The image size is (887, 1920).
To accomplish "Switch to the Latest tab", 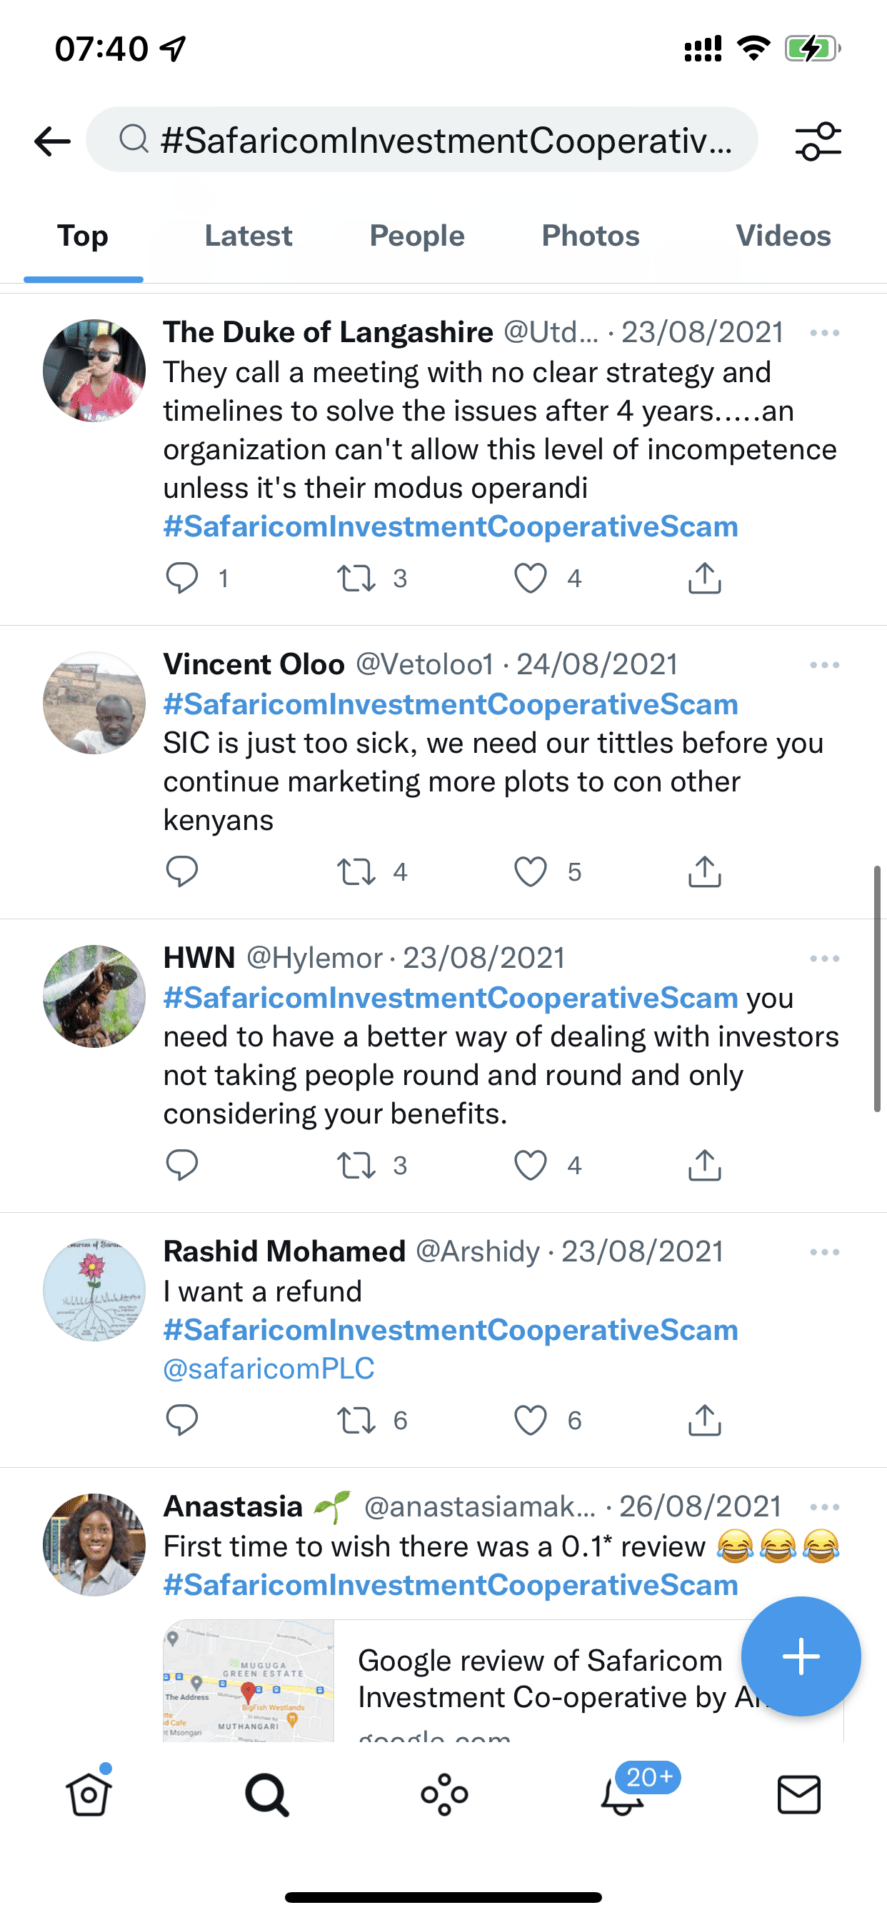I will point(248,236).
